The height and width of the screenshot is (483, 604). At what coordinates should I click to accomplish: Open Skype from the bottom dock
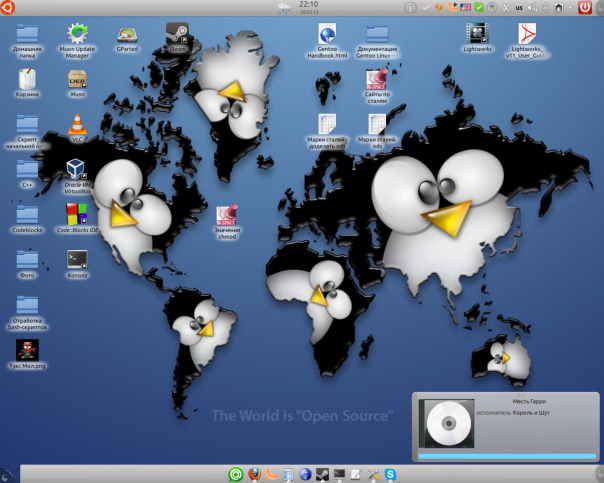pos(390,474)
